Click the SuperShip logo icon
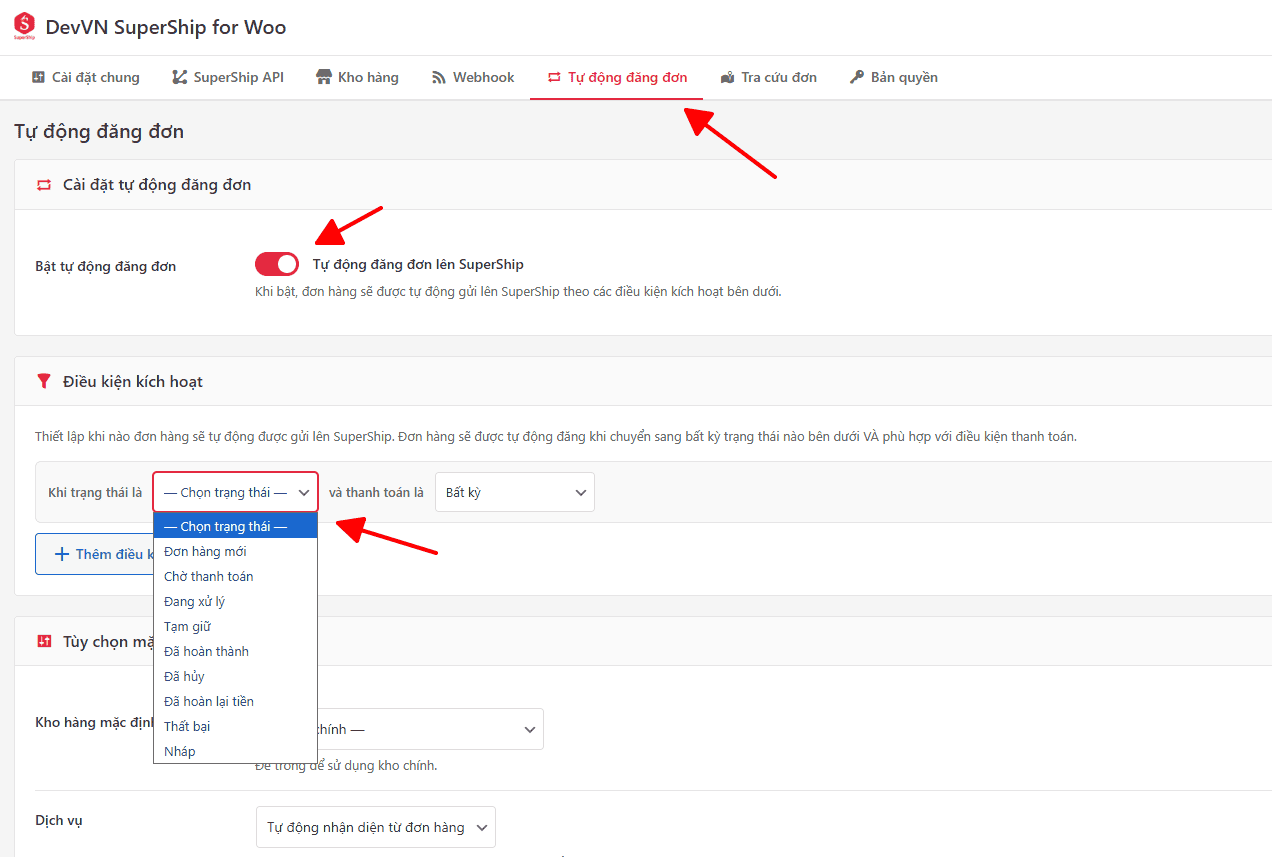 tap(24, 27)
